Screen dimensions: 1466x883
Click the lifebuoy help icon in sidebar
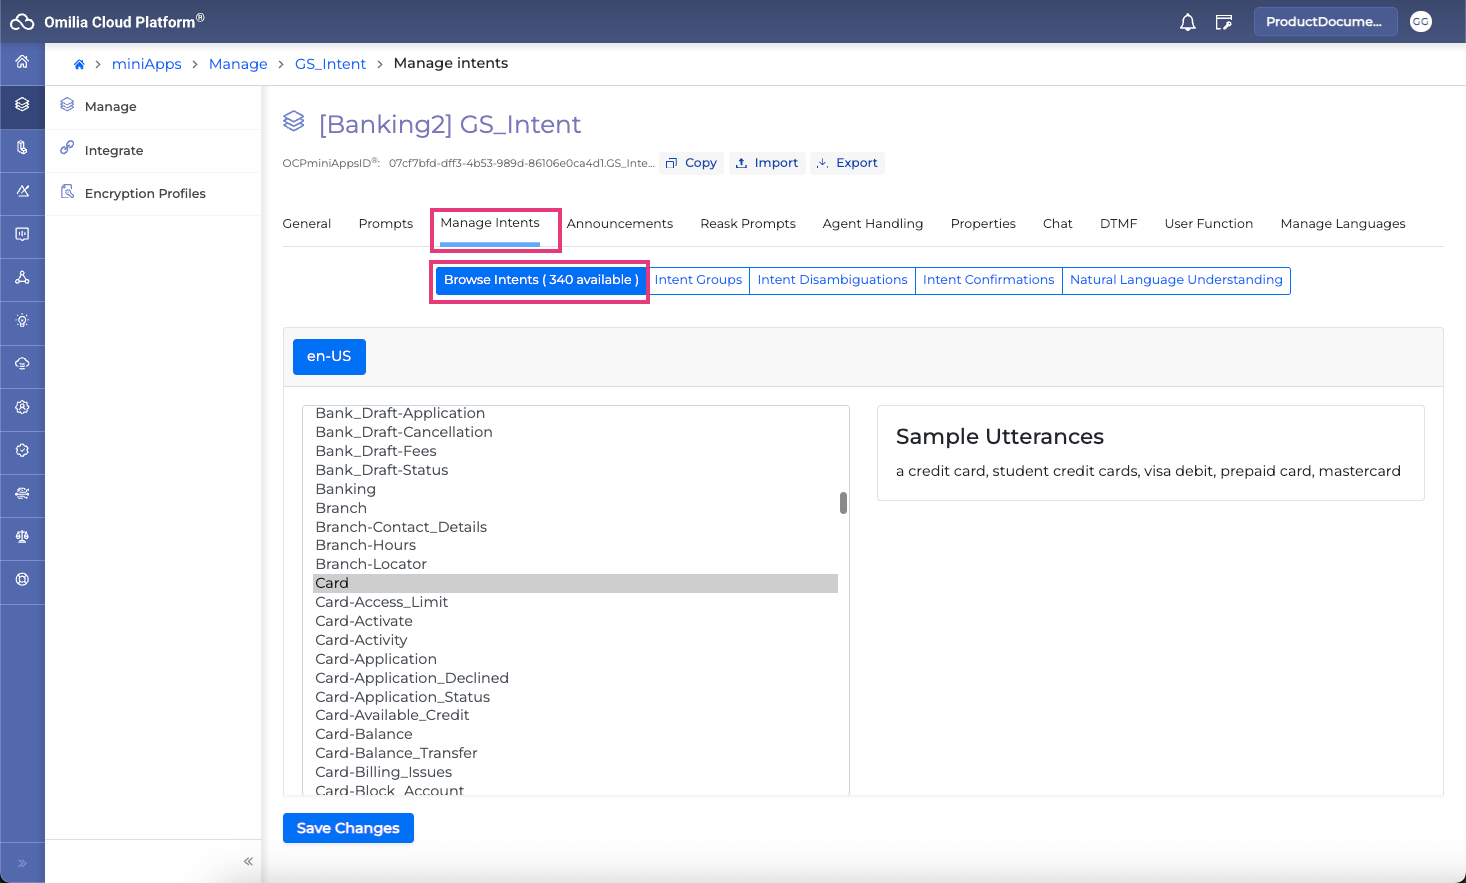pos(22,580)
